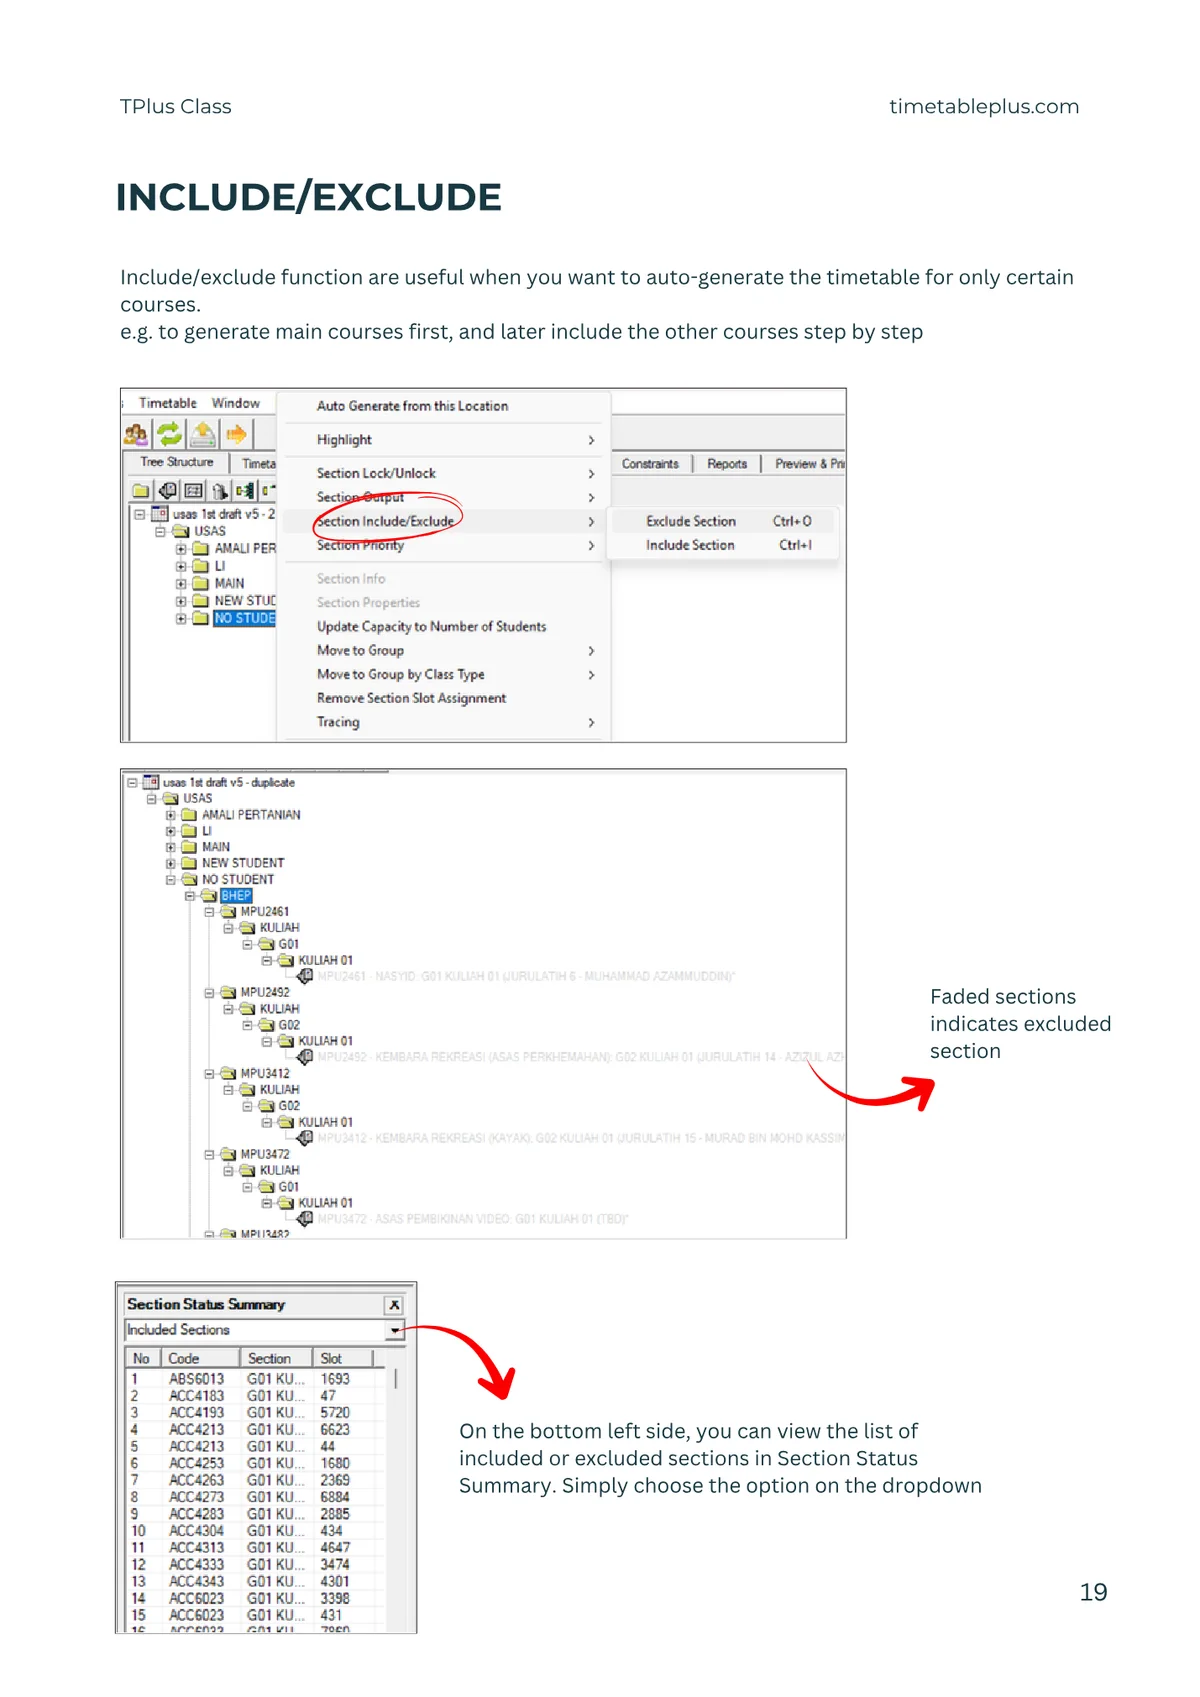Viewport: 1200px width, 1697px height.
Task: Click the building icon in tree toolbar
Action: 219,491
